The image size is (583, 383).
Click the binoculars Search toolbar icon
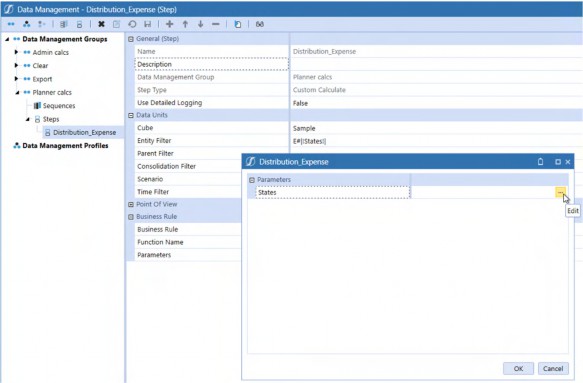point(260,24)
